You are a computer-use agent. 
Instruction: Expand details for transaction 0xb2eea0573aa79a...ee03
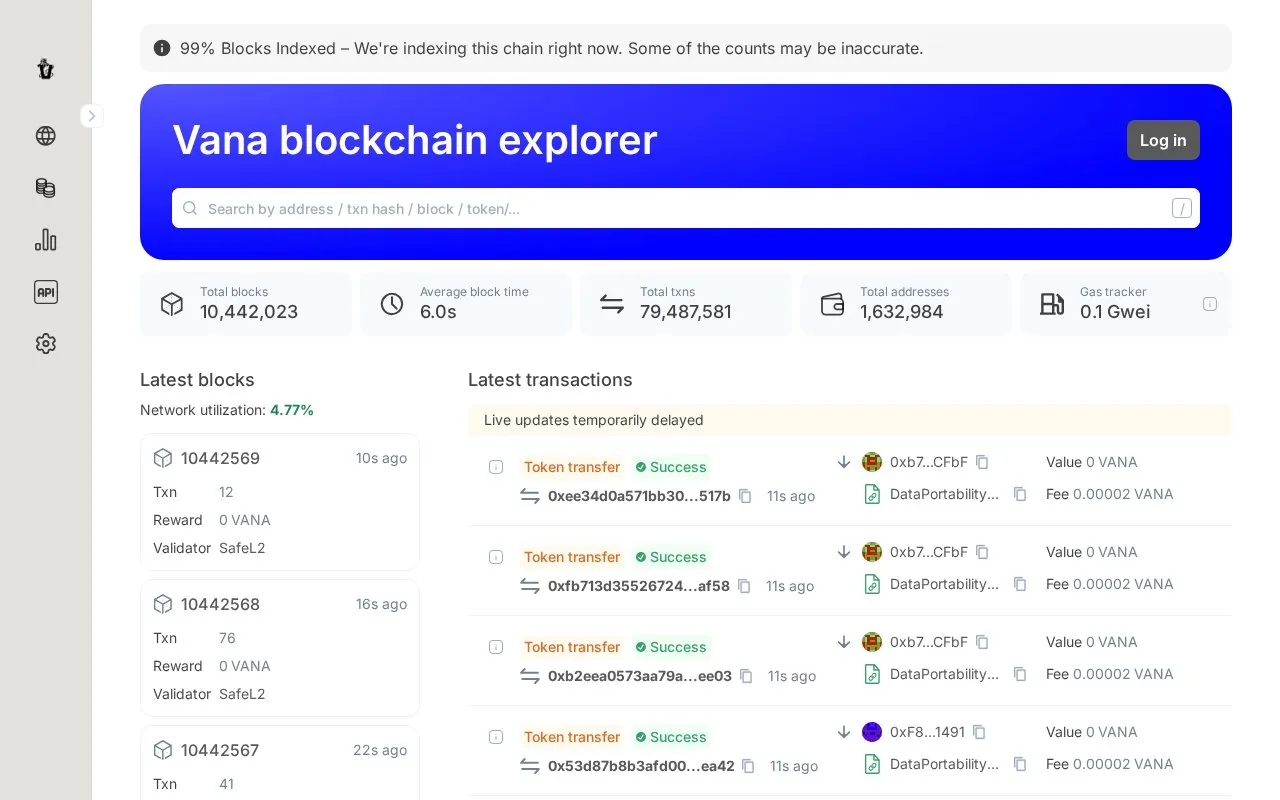coord(496,647)
